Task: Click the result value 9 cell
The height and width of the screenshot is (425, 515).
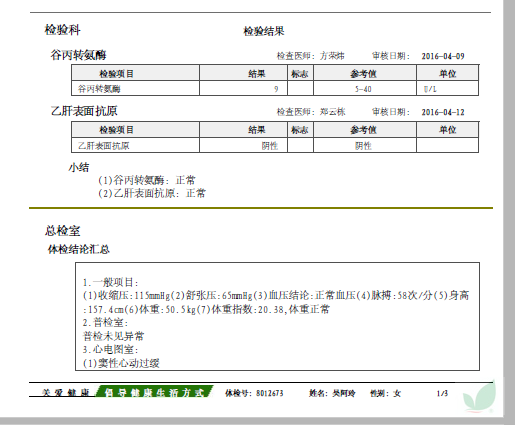Action: point(243,89)
